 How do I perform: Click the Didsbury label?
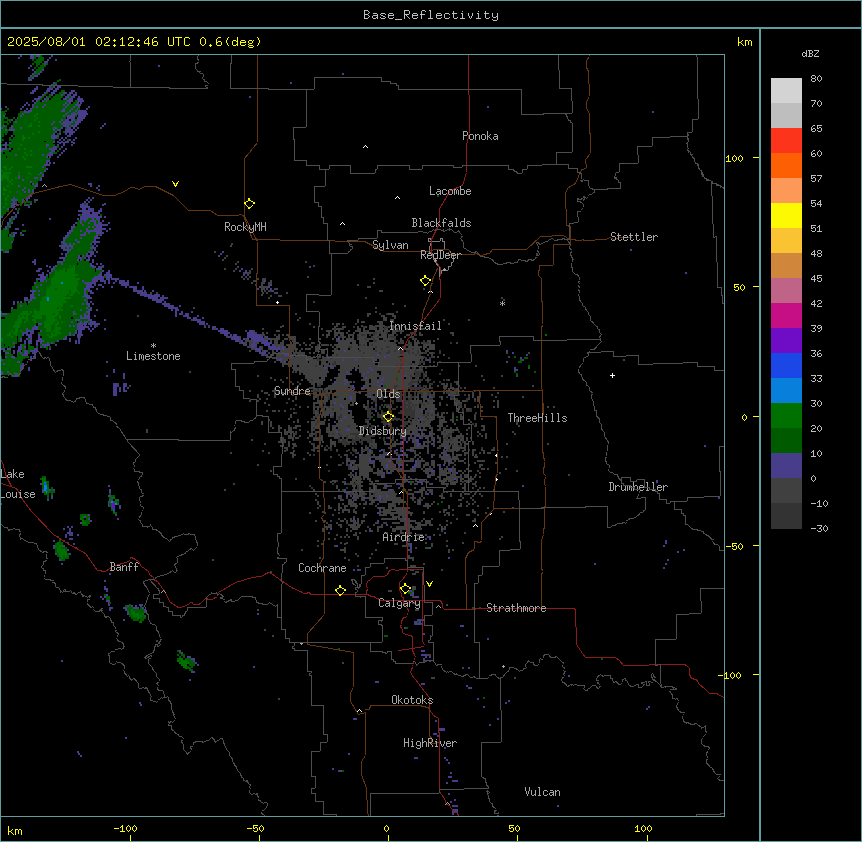pos(383,431)
